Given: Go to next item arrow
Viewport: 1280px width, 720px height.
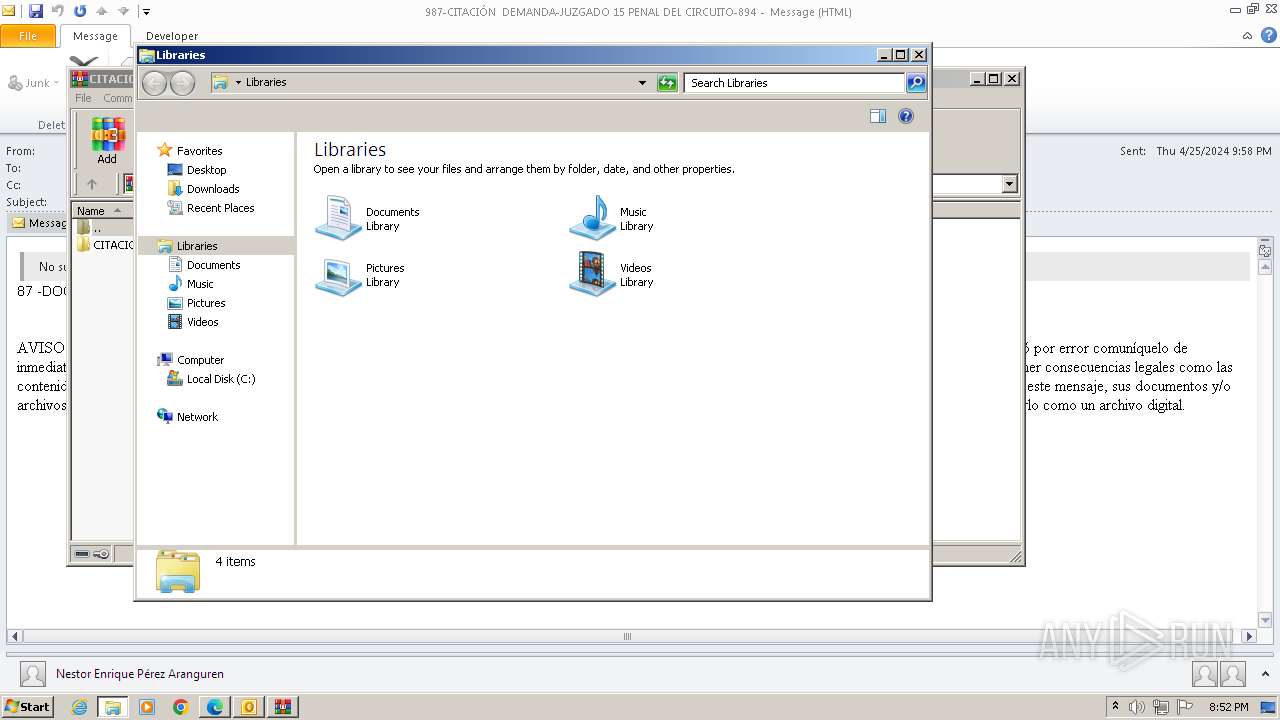Looking at the screenshot, I should click(x=124, y=11).
